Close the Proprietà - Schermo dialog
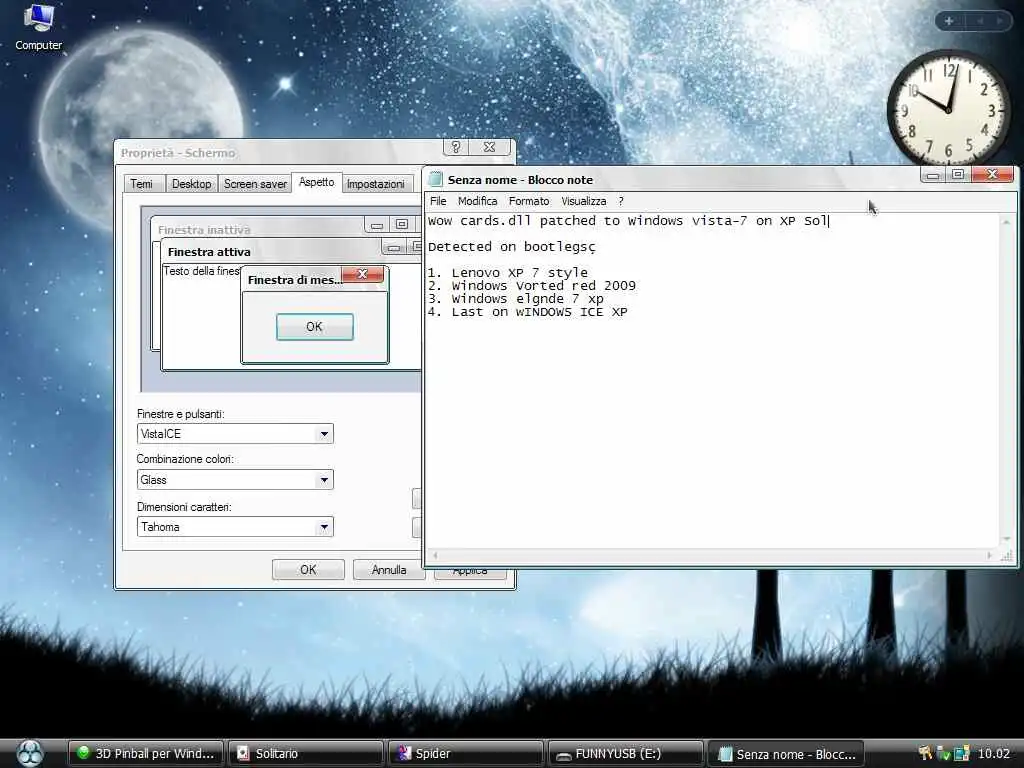Screen dimensions: 1024x768 (489, 147)
